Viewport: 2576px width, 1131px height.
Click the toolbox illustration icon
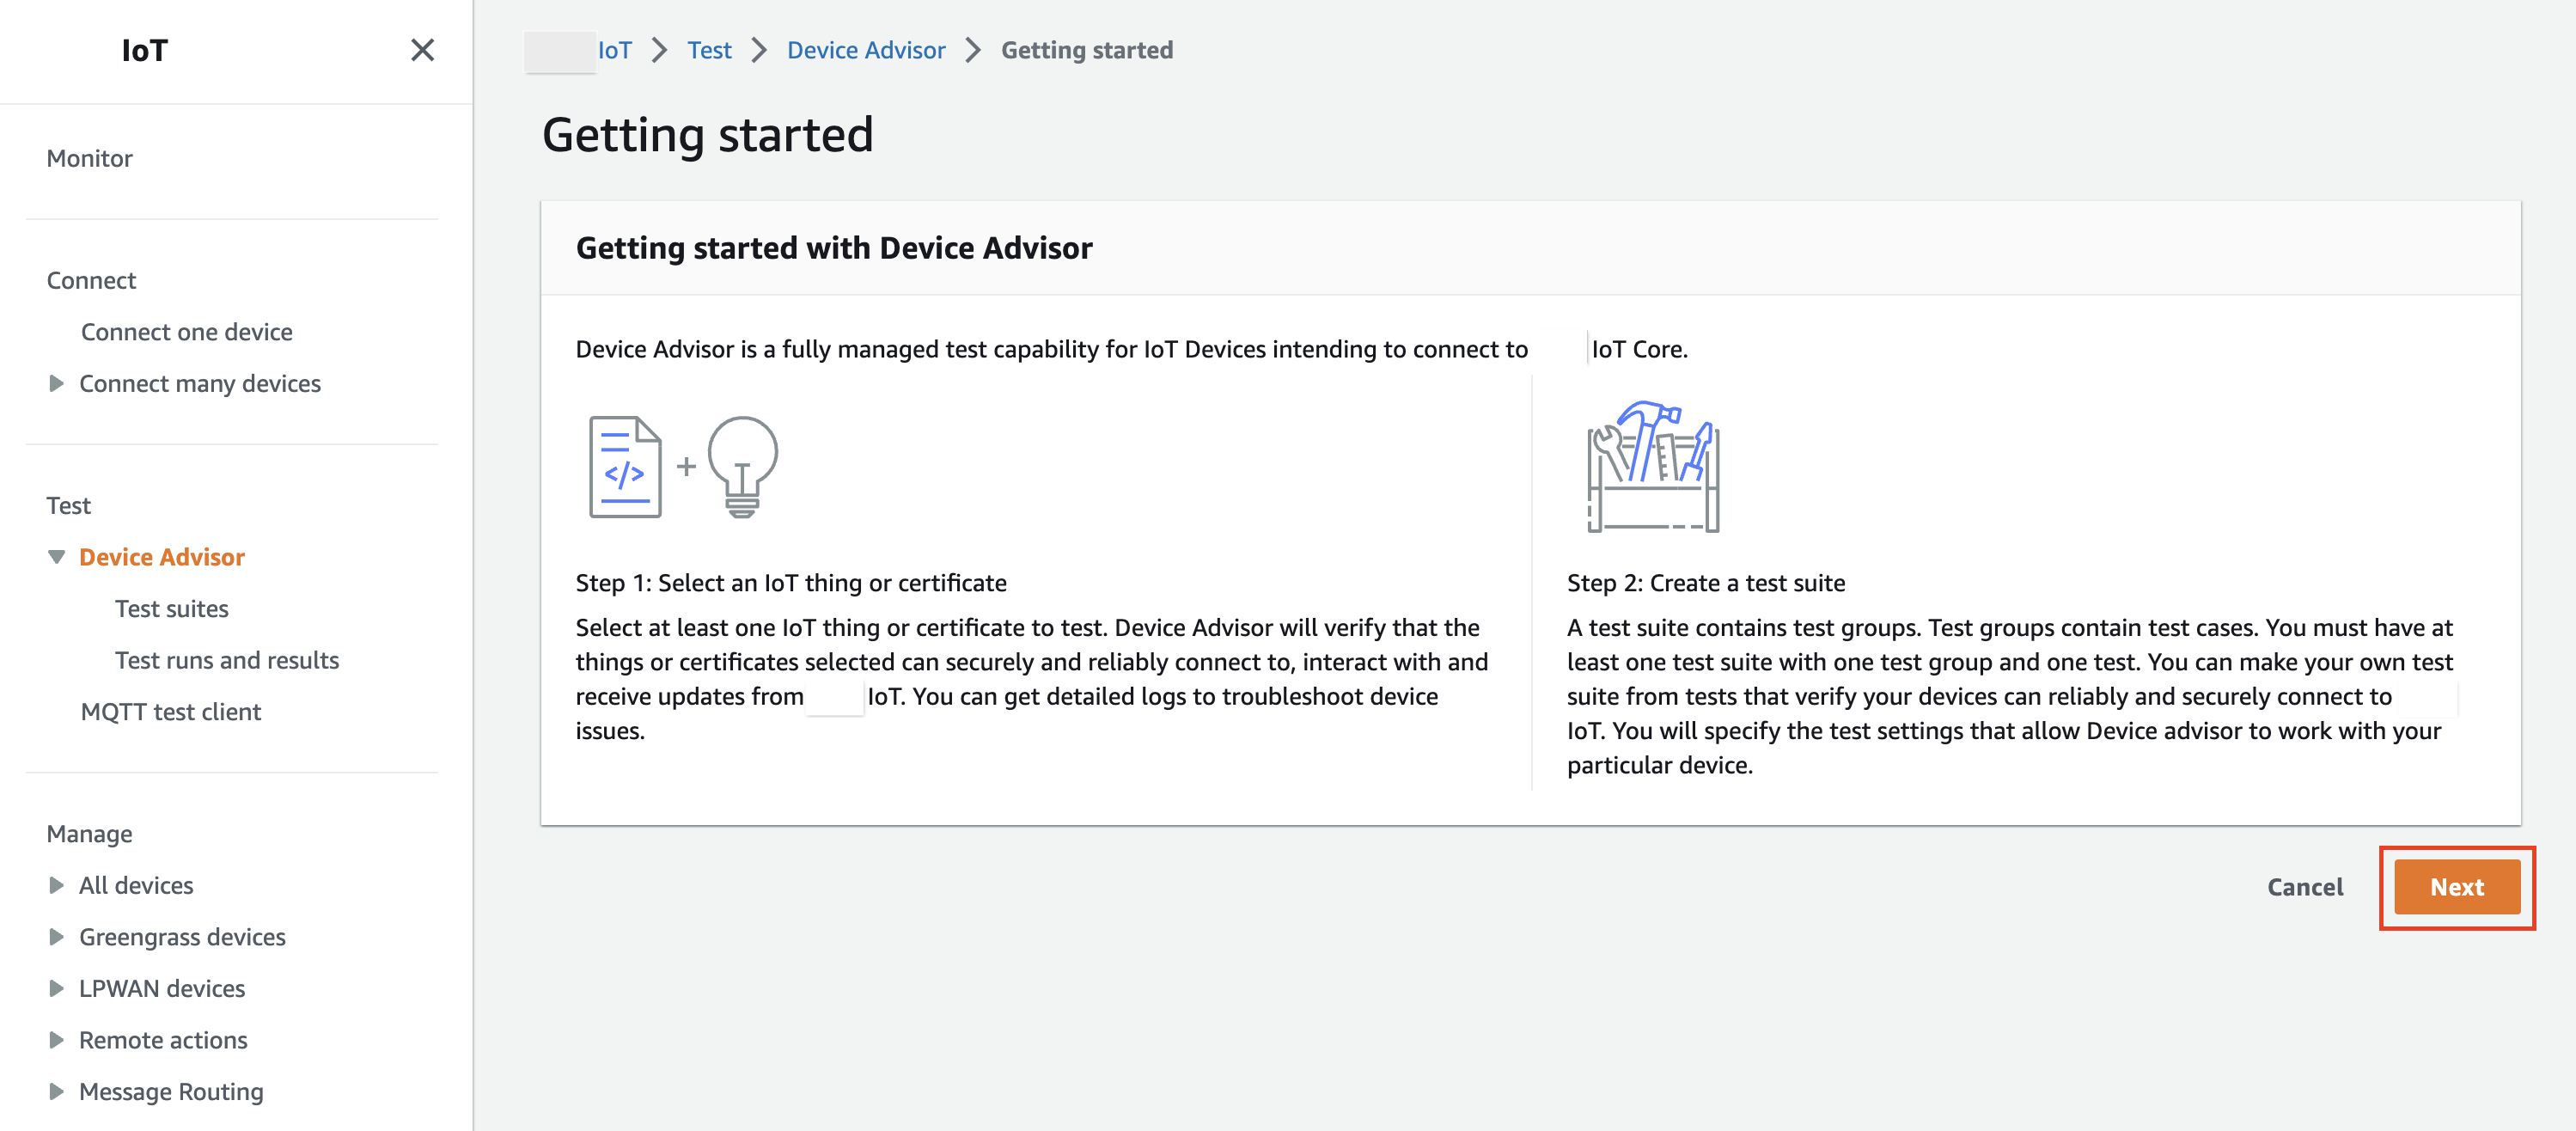coord(1653,467)
